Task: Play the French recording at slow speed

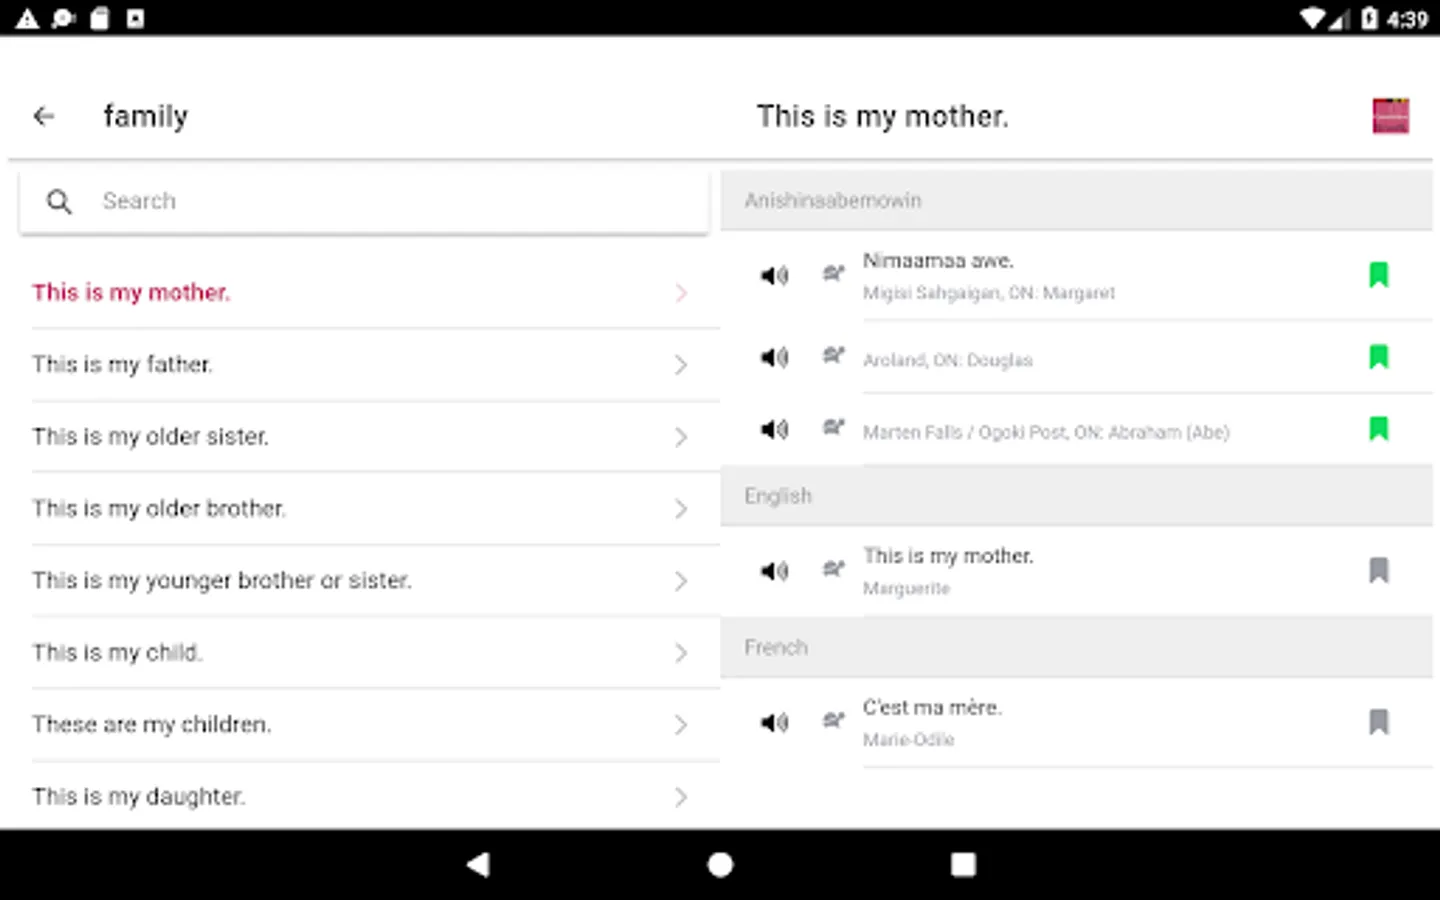Action: 833,720
